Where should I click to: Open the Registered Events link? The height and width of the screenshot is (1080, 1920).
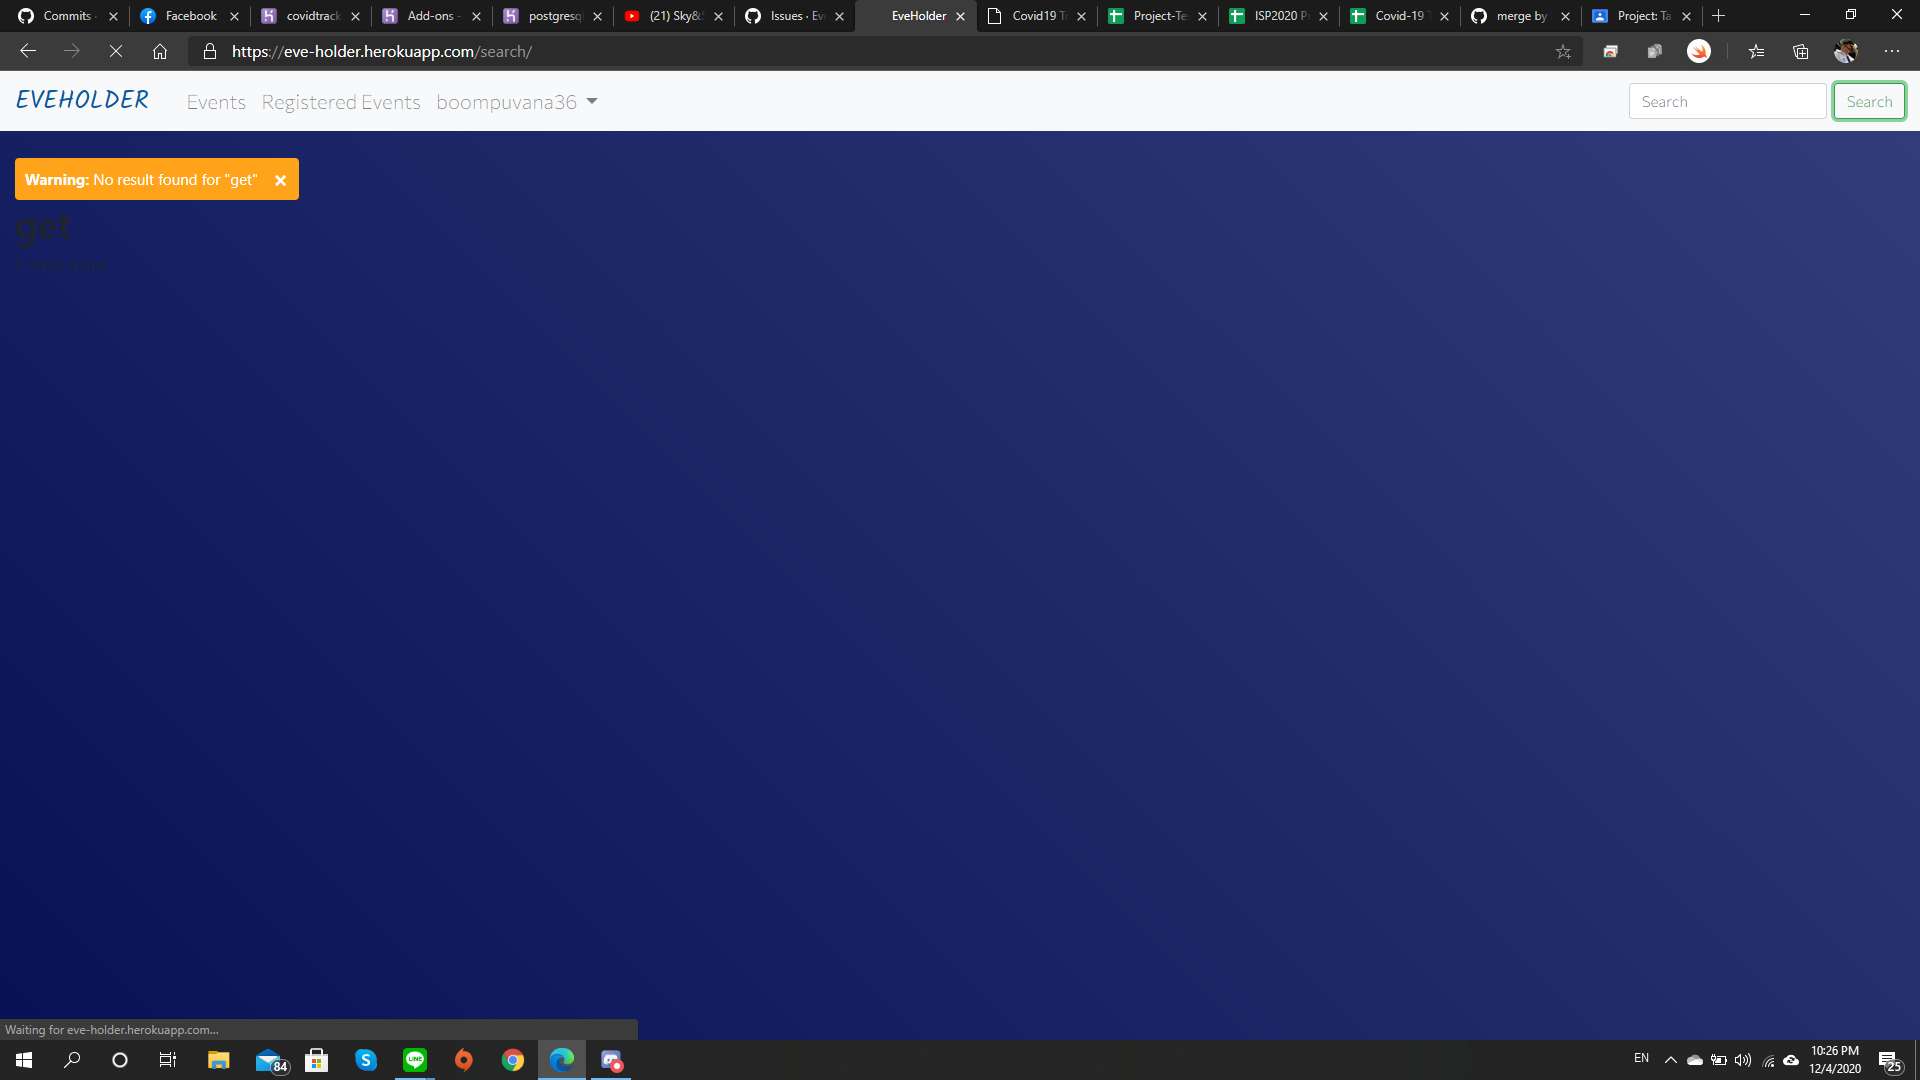(340, 102)
